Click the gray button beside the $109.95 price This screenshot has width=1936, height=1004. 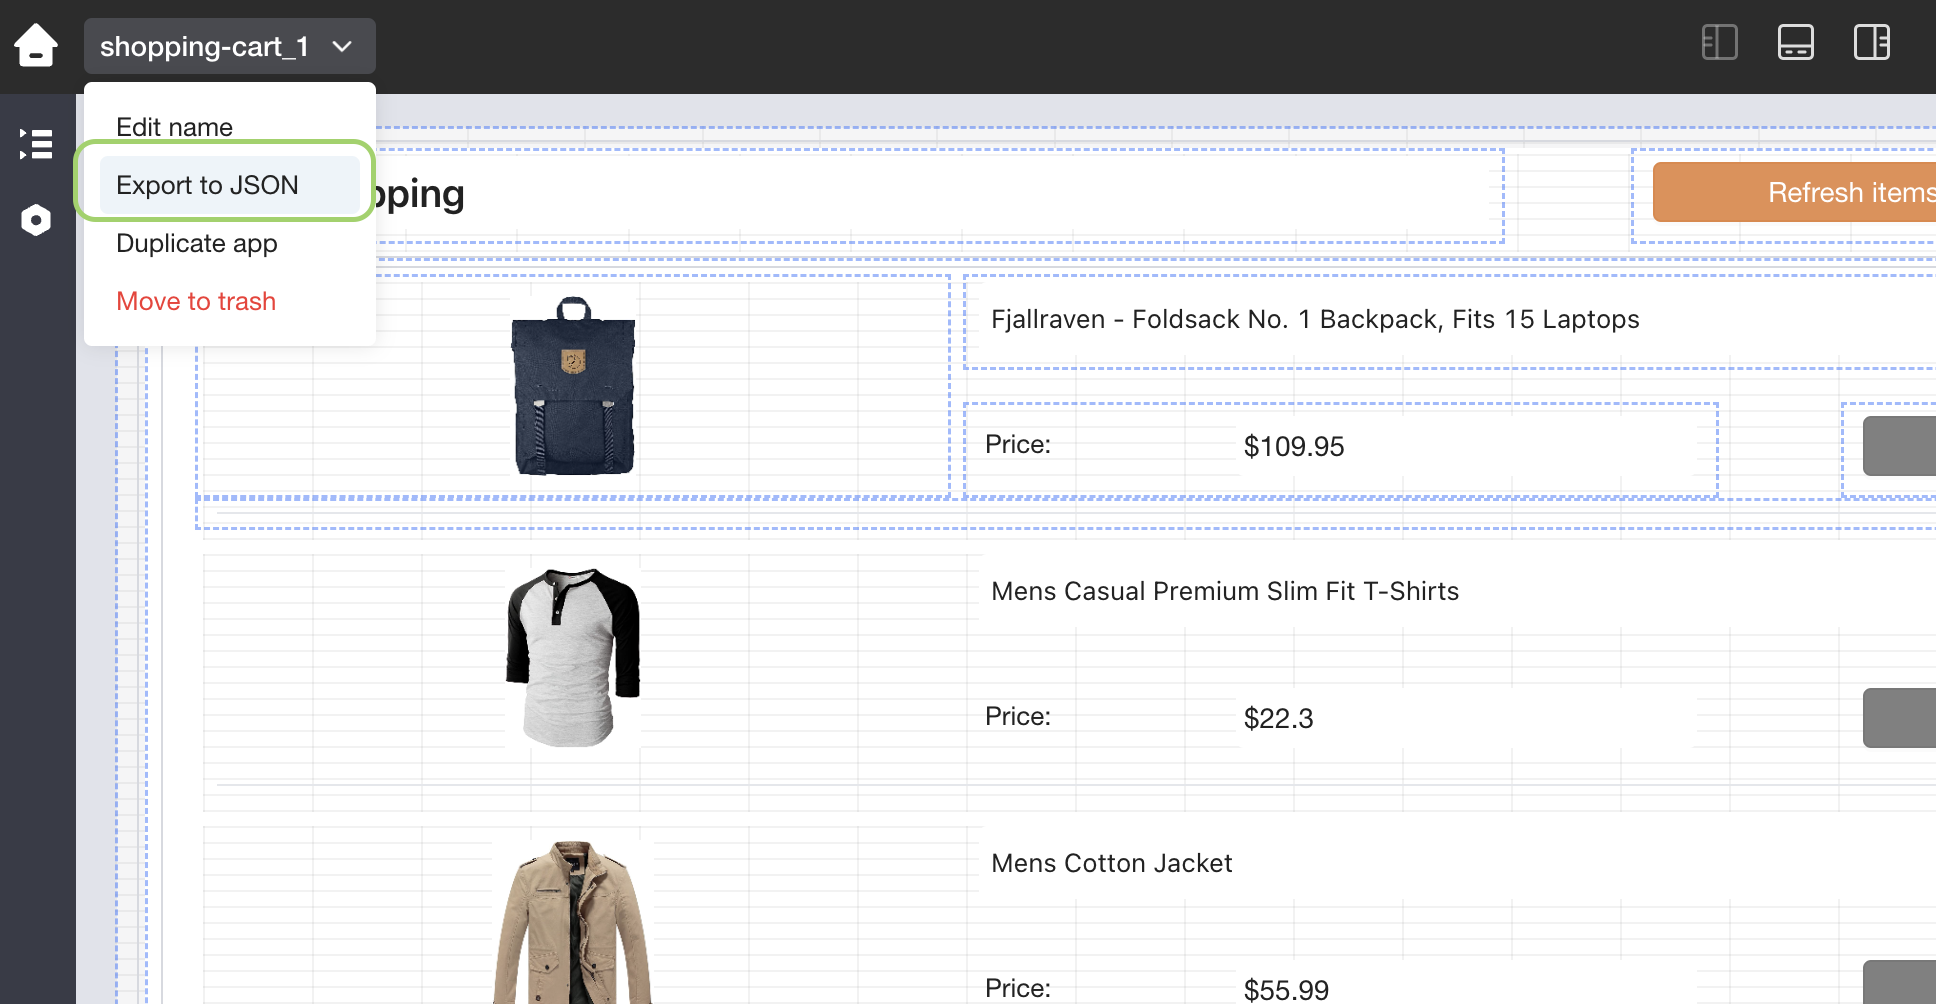(x=1898, y=446)
